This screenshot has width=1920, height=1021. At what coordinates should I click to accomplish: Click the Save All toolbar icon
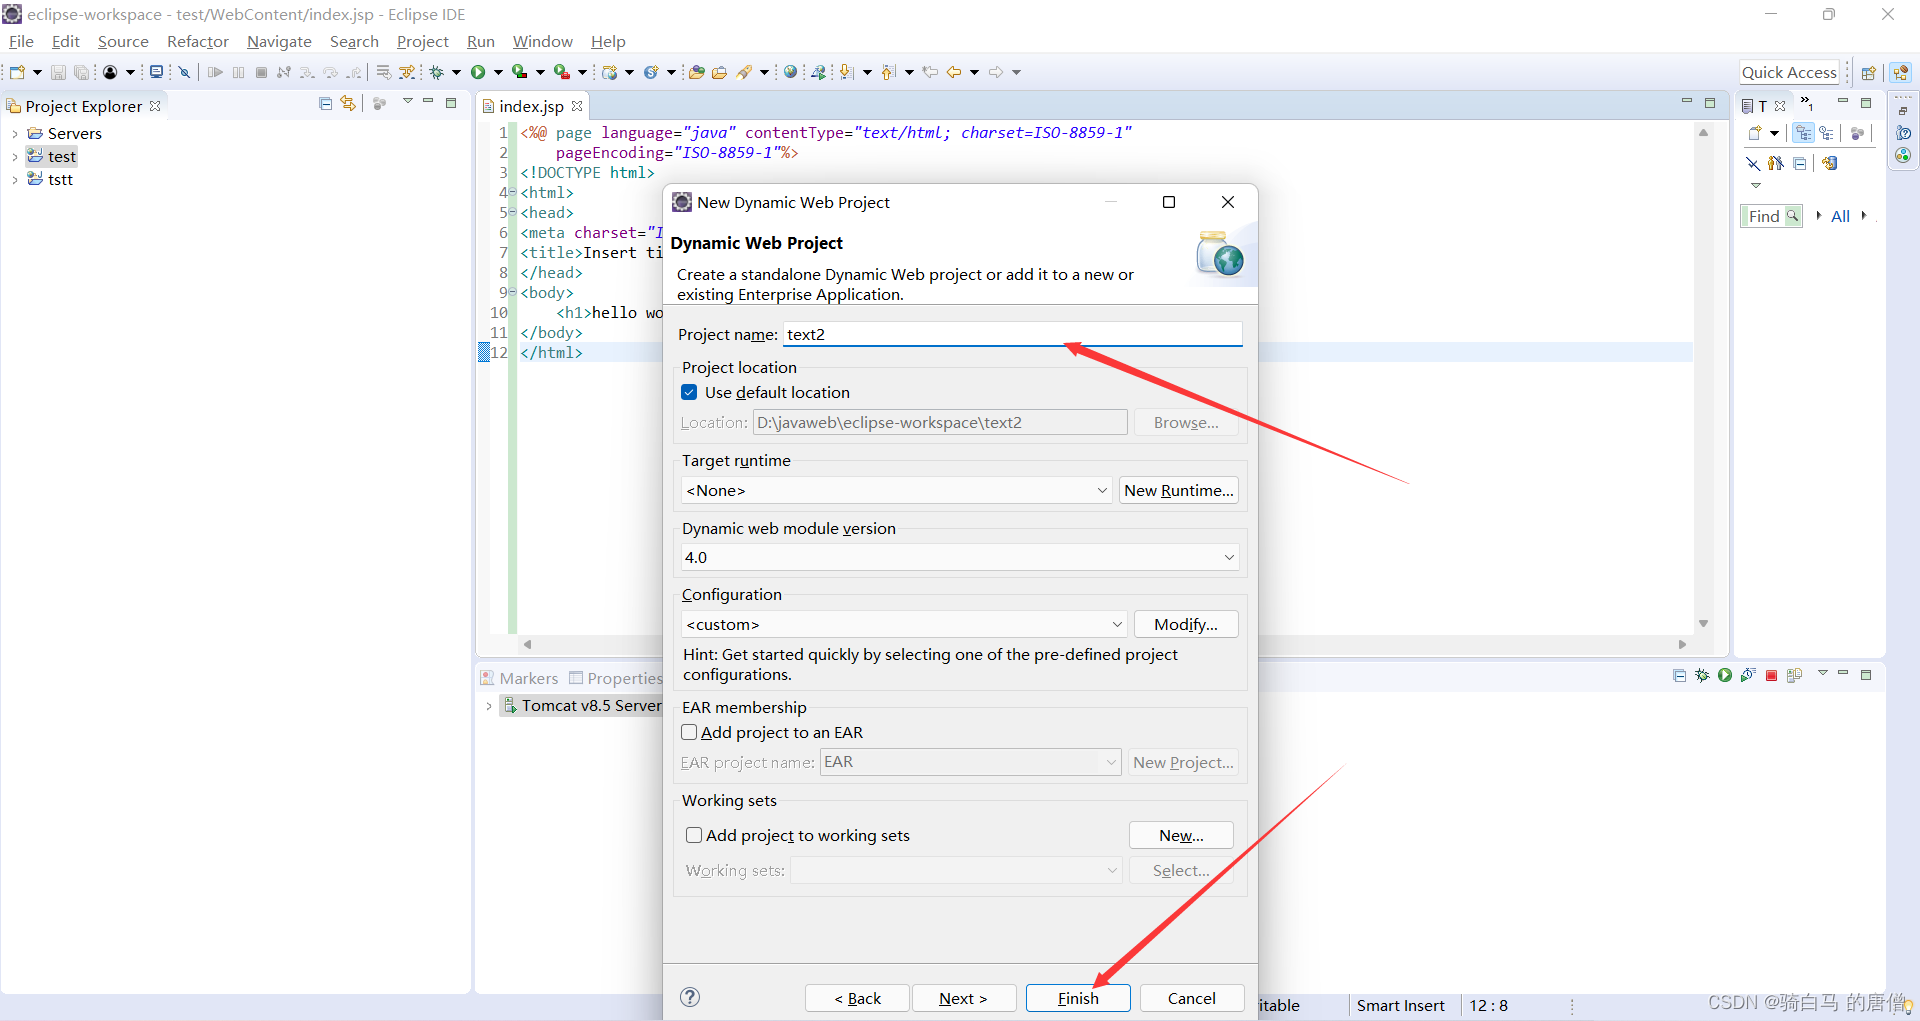click(x=81, y=72)
